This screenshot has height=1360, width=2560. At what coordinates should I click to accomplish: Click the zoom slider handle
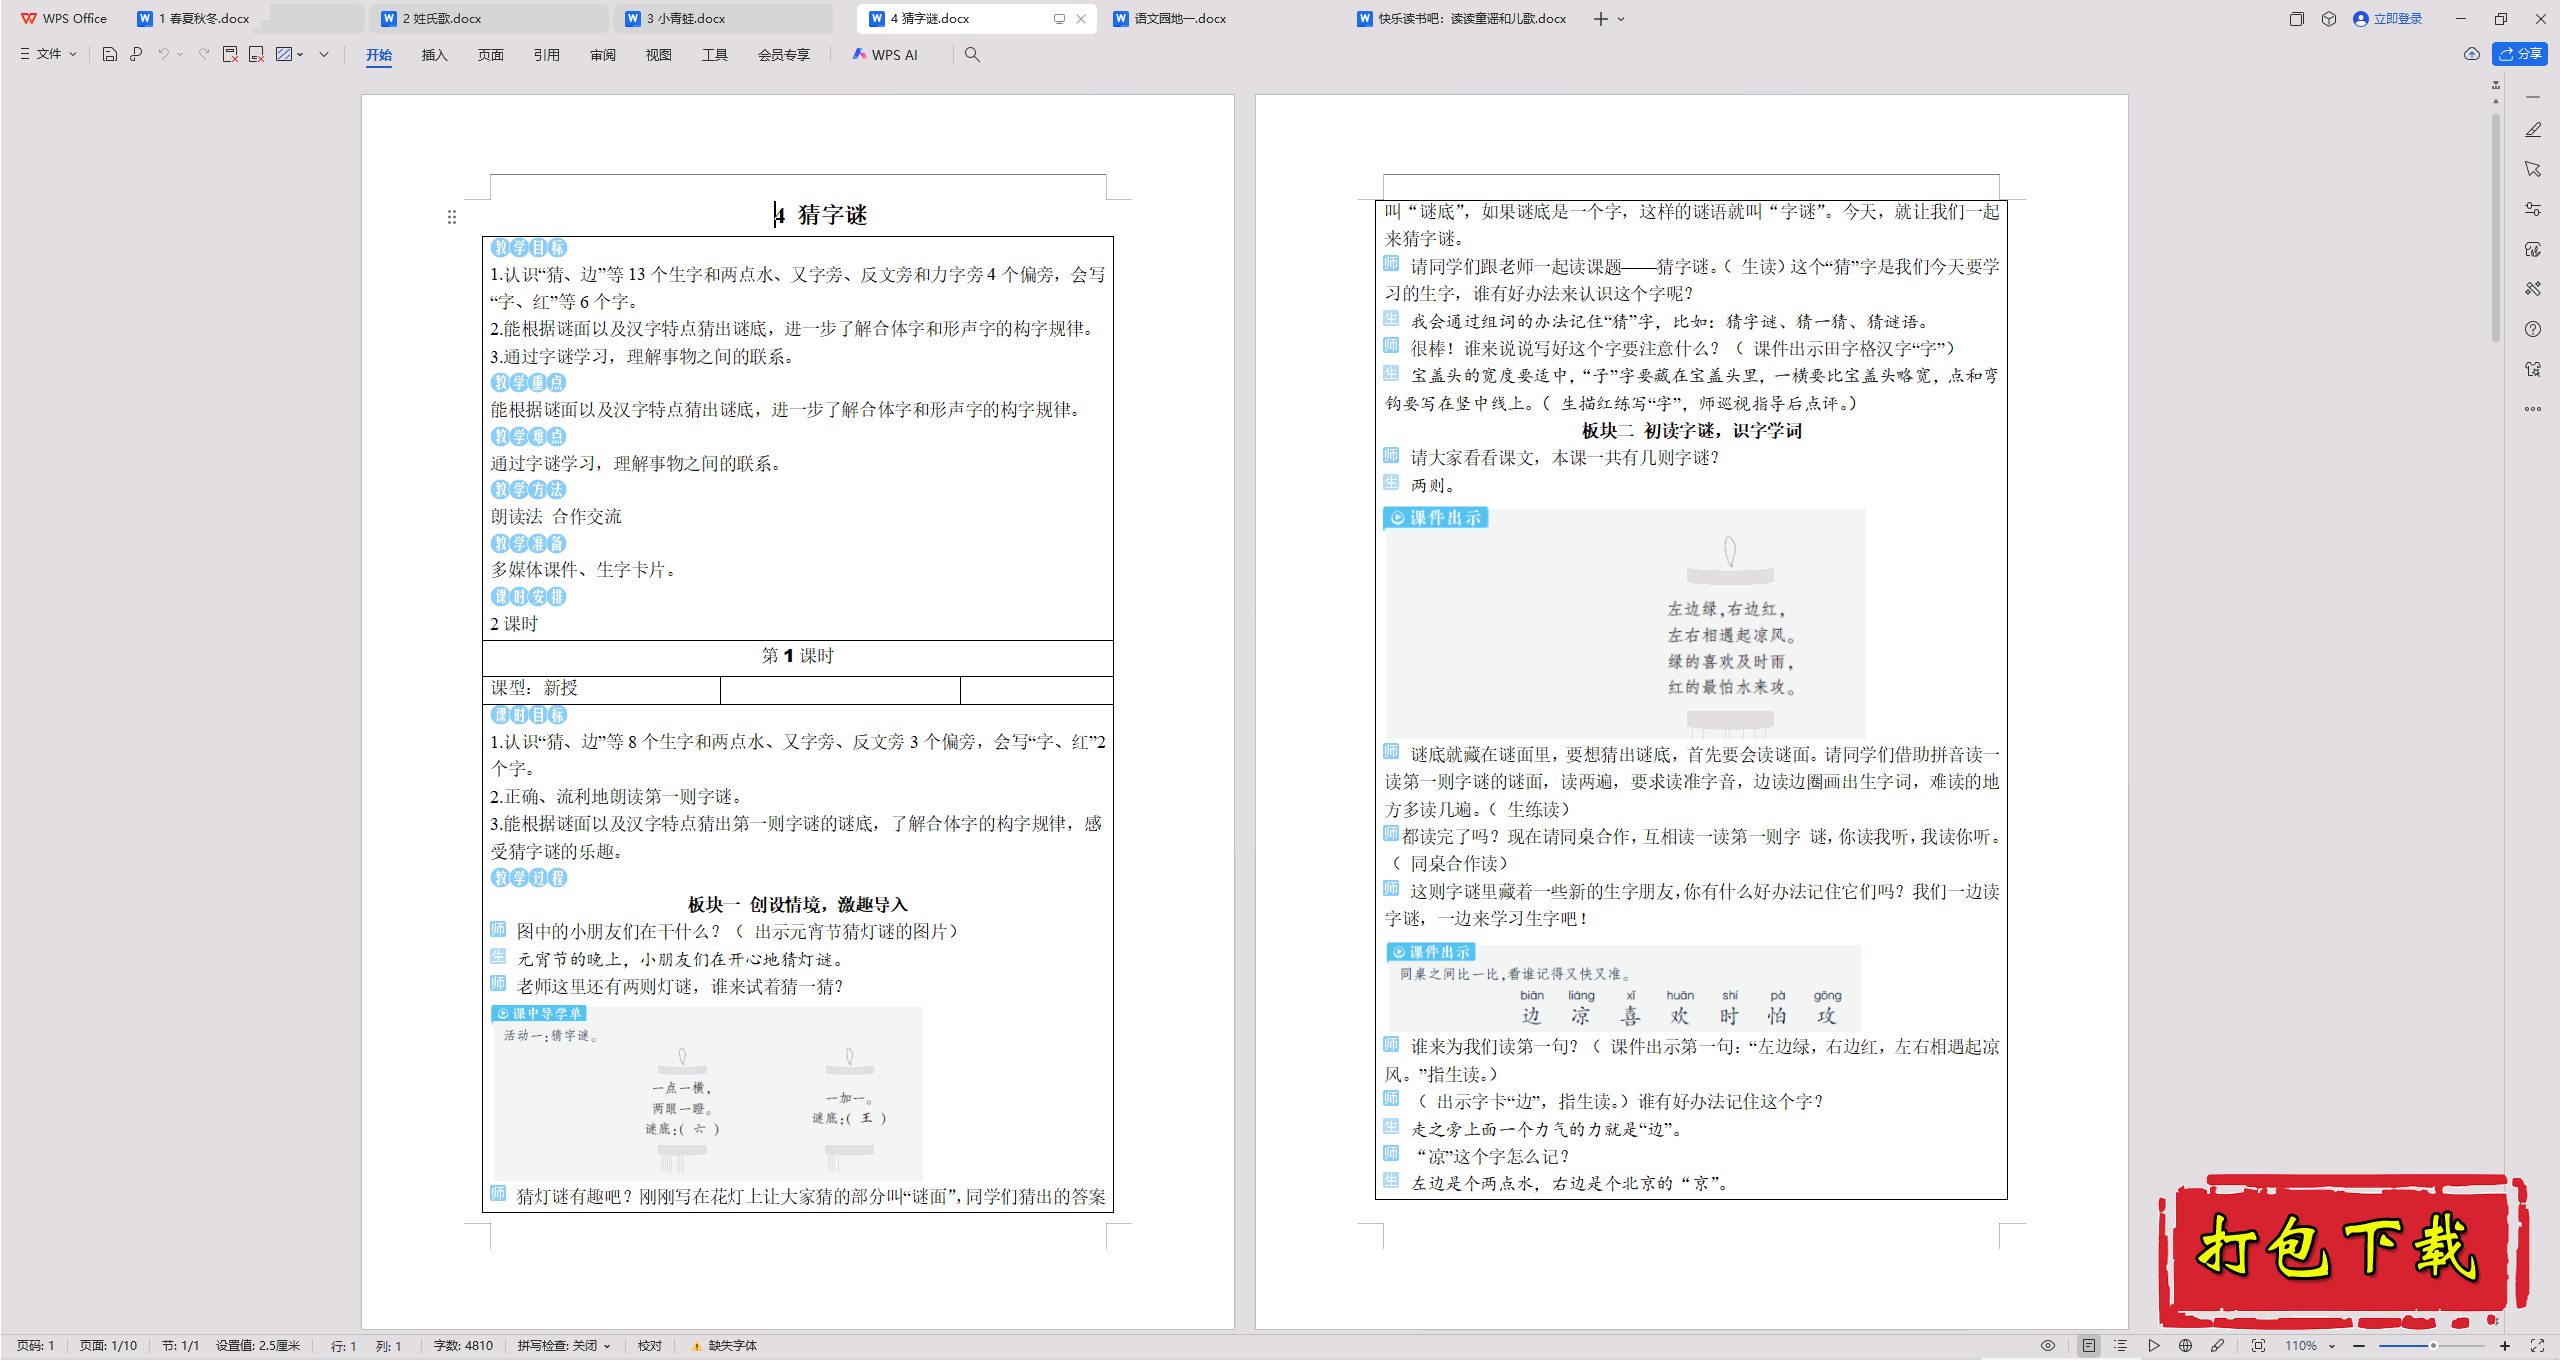(x=2433, y=1346)
